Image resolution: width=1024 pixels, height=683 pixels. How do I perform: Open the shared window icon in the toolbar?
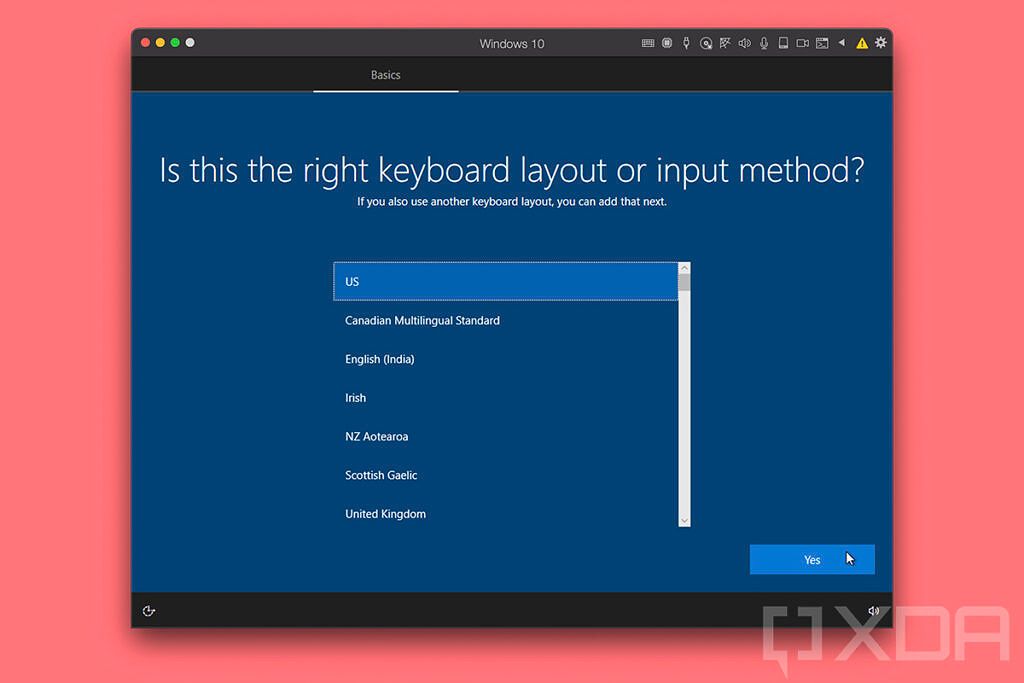pos(822,43)
